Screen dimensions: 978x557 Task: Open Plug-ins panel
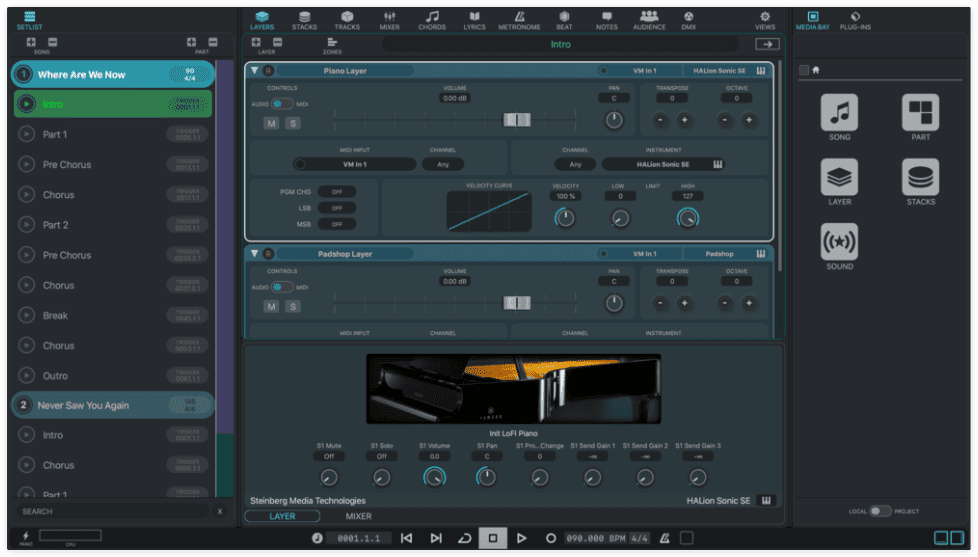coord(855,20)
